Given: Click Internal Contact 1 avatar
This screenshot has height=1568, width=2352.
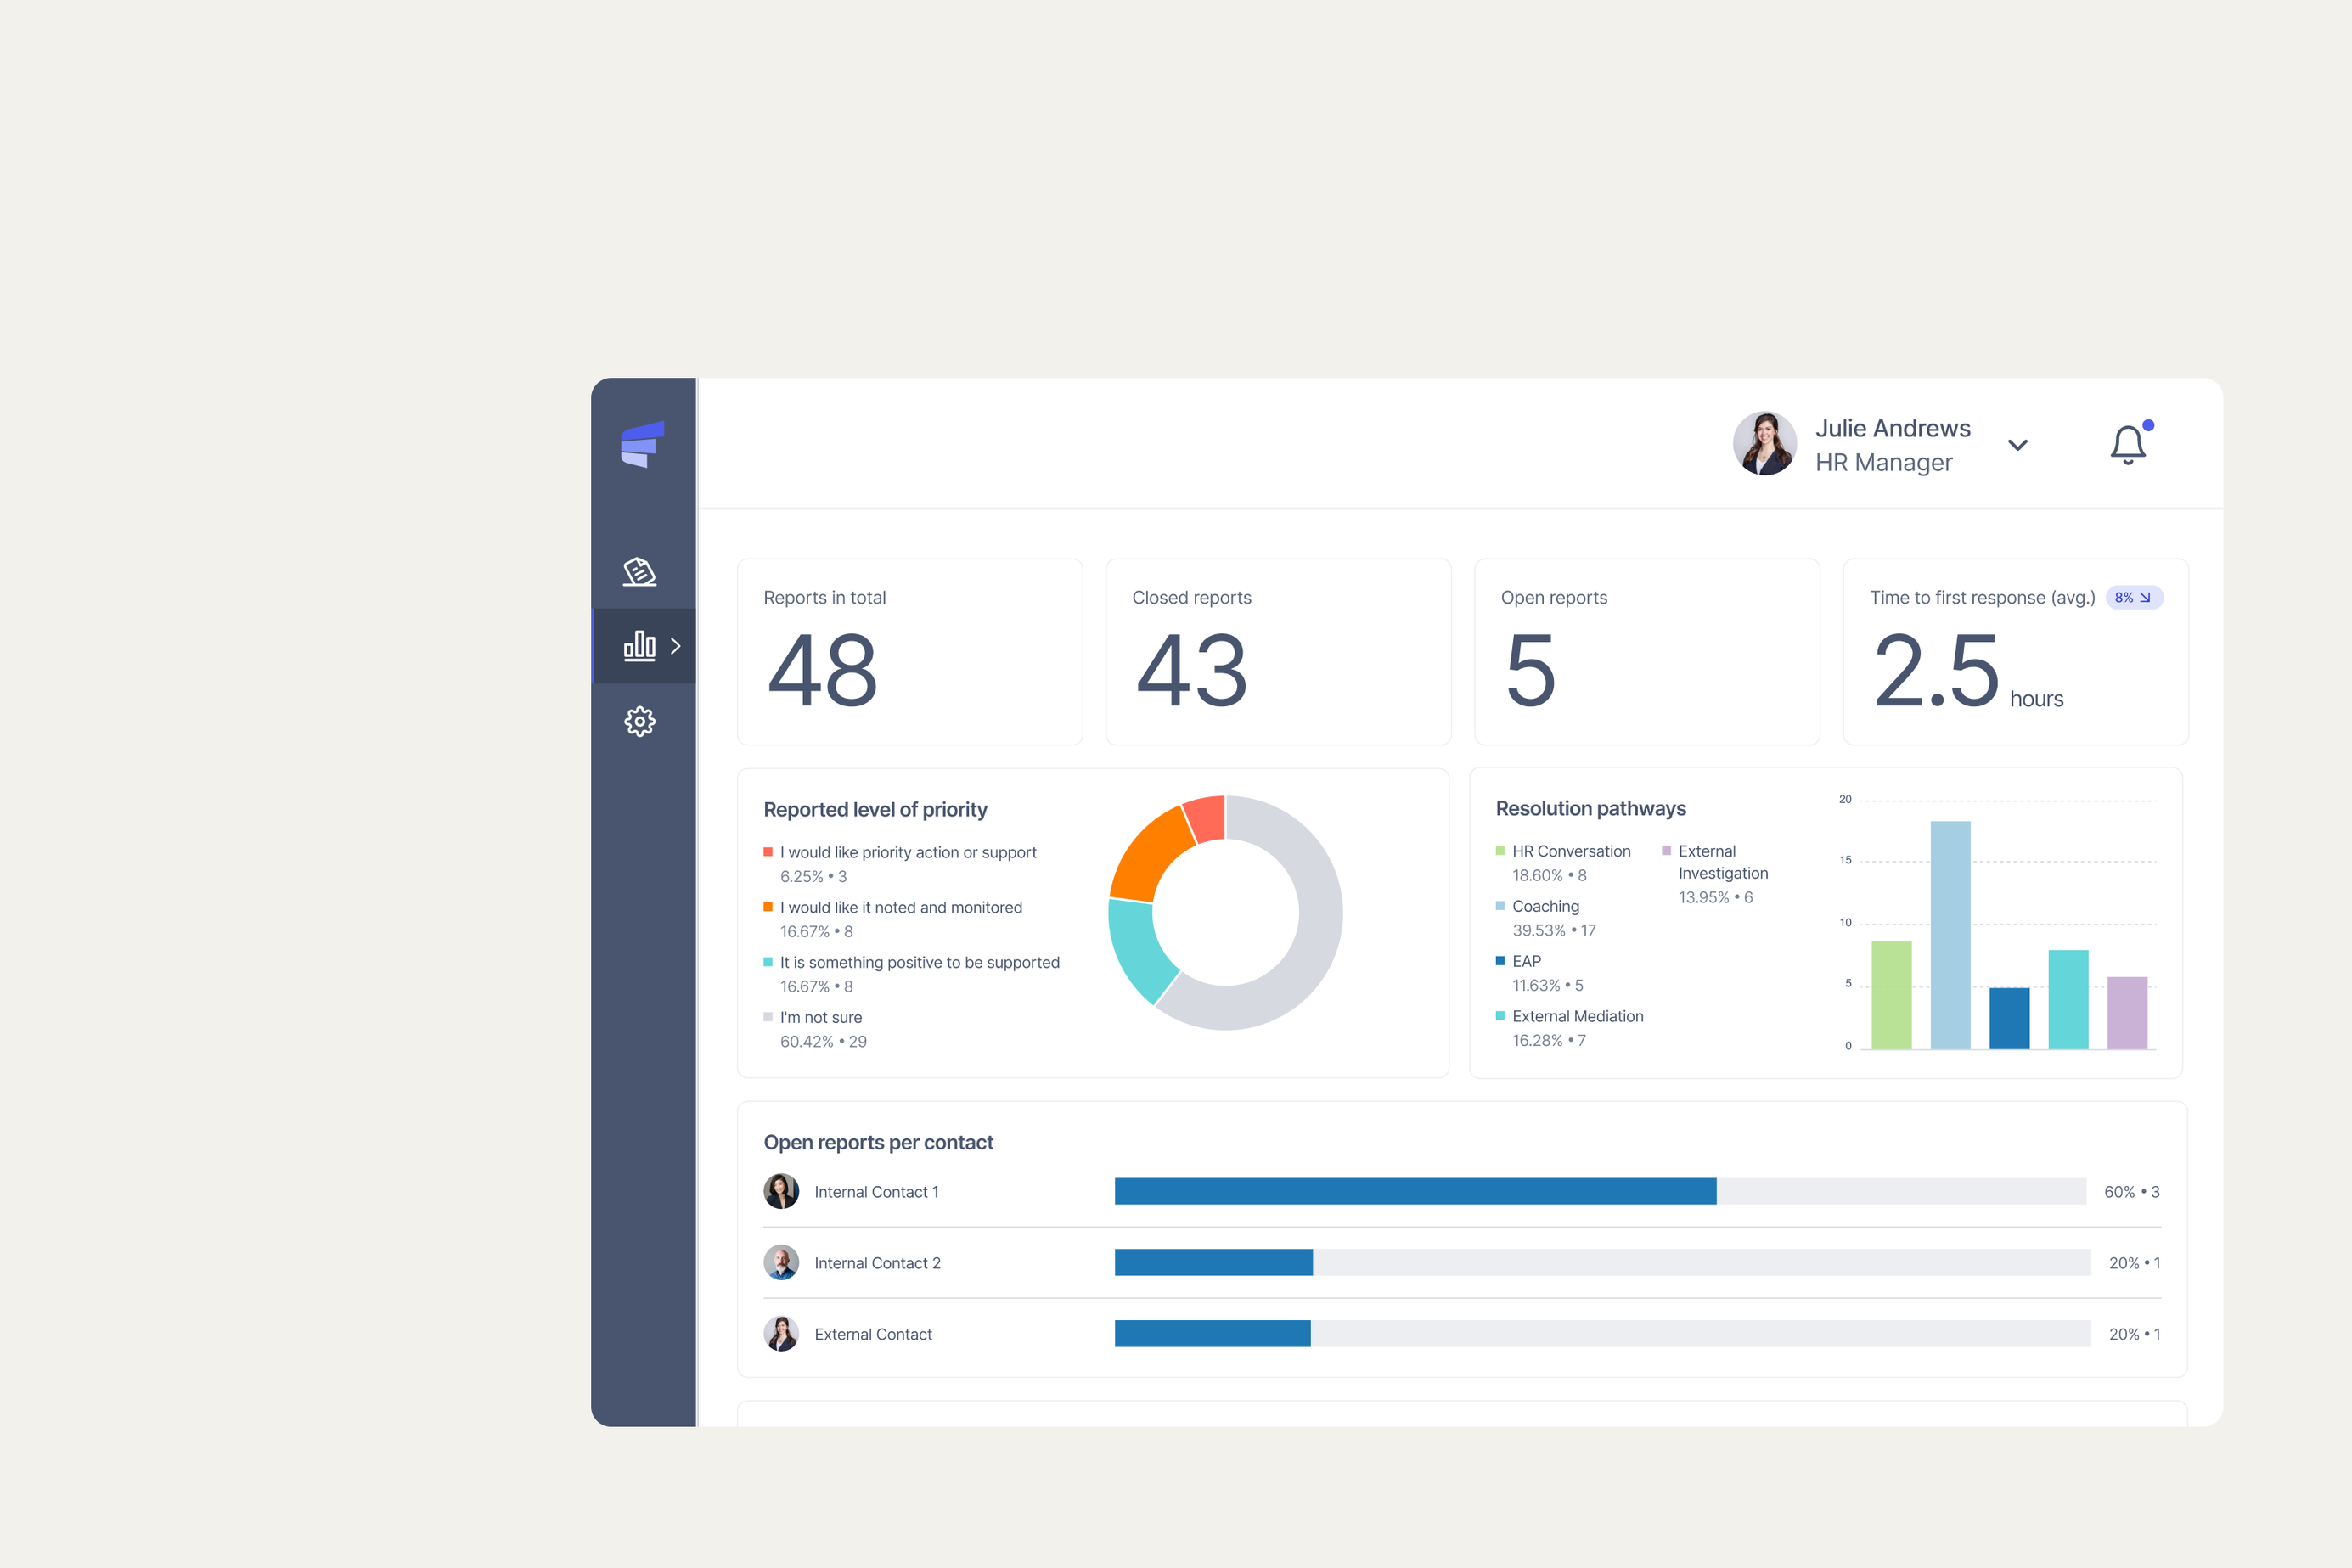Looking at the screenshot, I should [x=781, y=1191].
